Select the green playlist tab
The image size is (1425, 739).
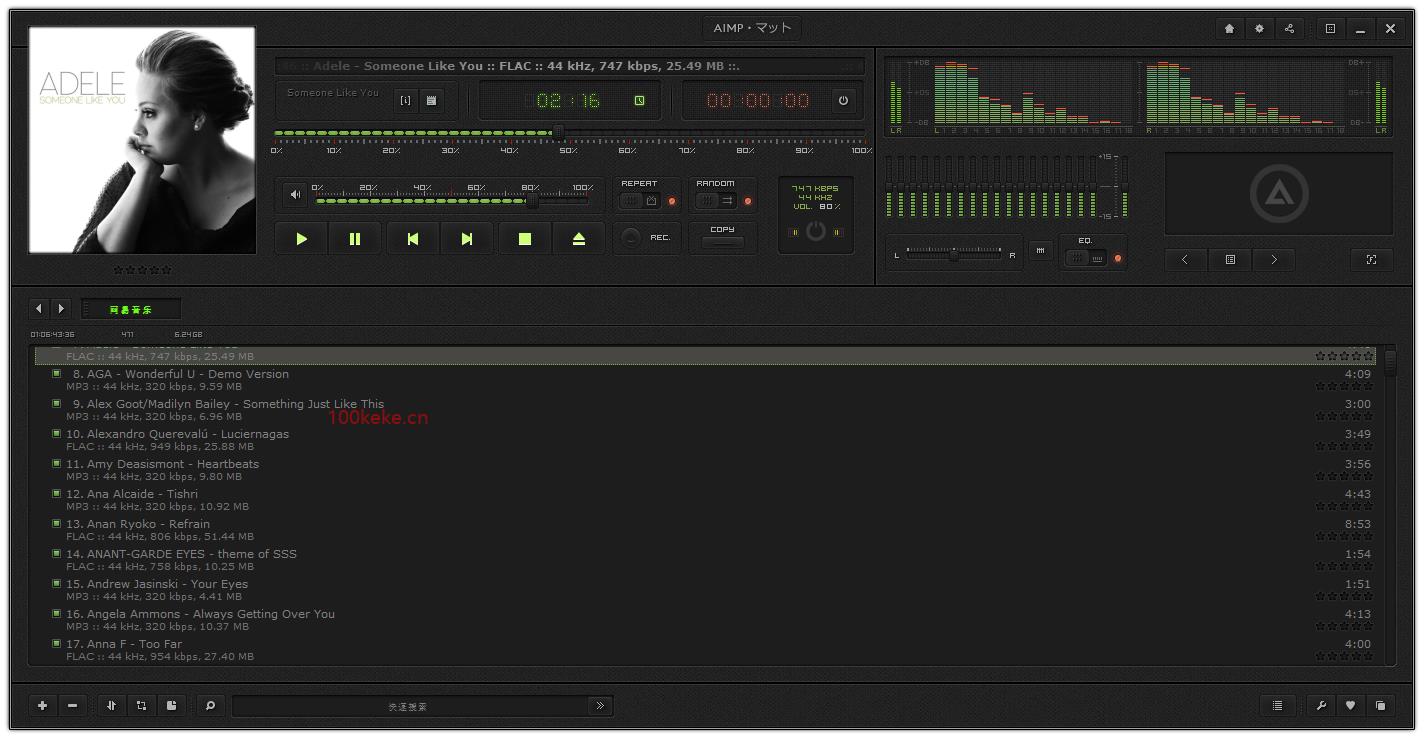tap(131, 310)
